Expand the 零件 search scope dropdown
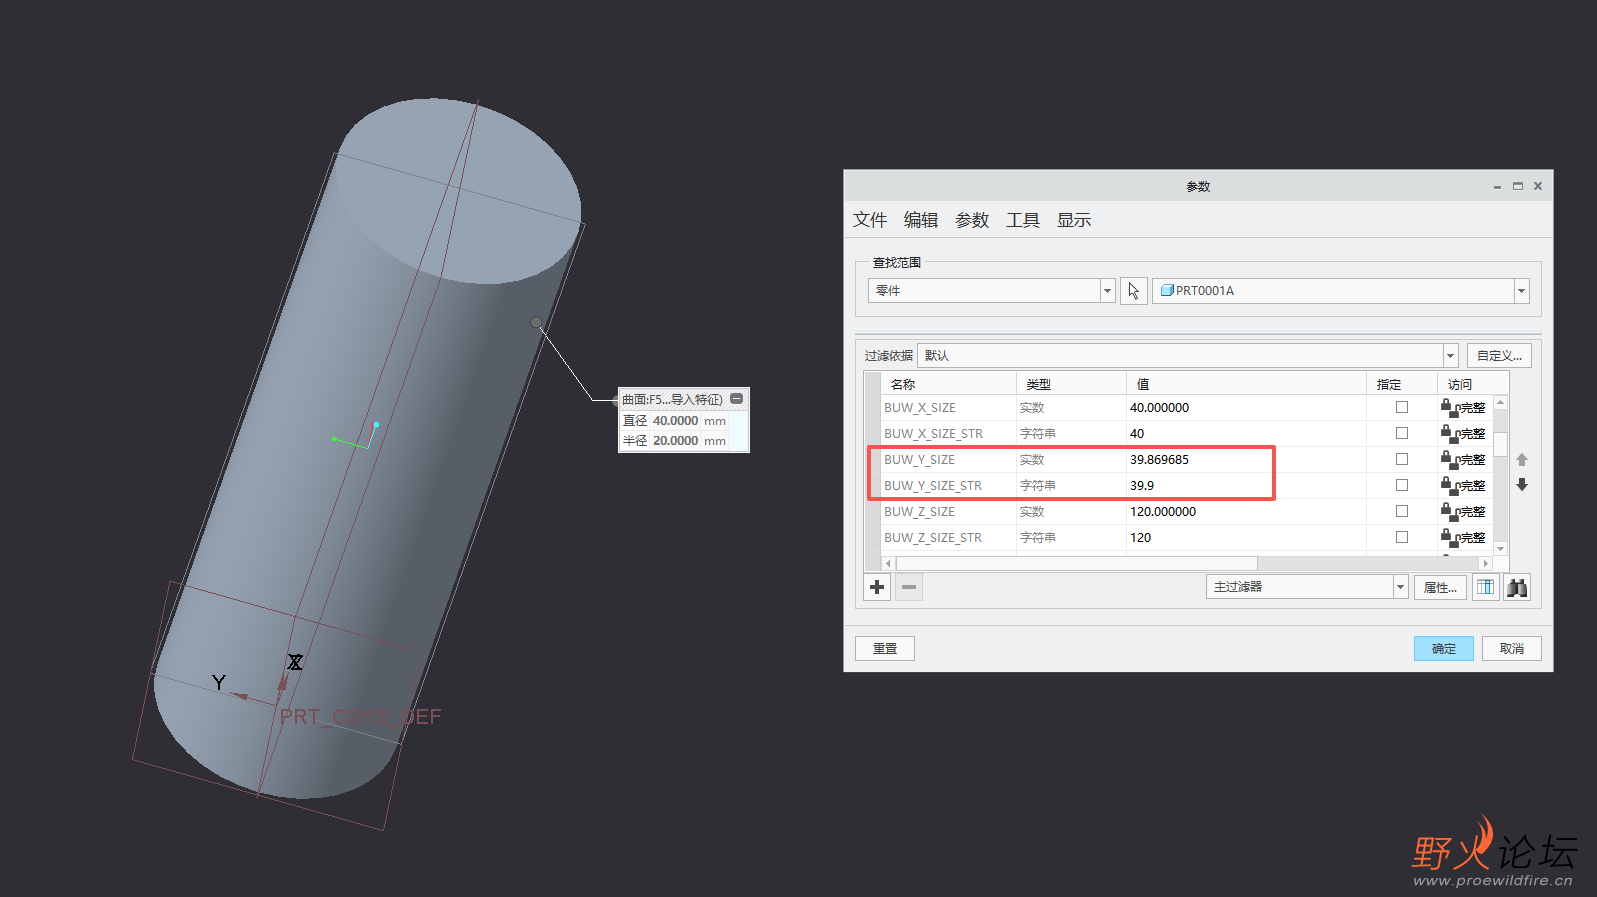This screenshot has width=1597, height=897. point(1107,291)
